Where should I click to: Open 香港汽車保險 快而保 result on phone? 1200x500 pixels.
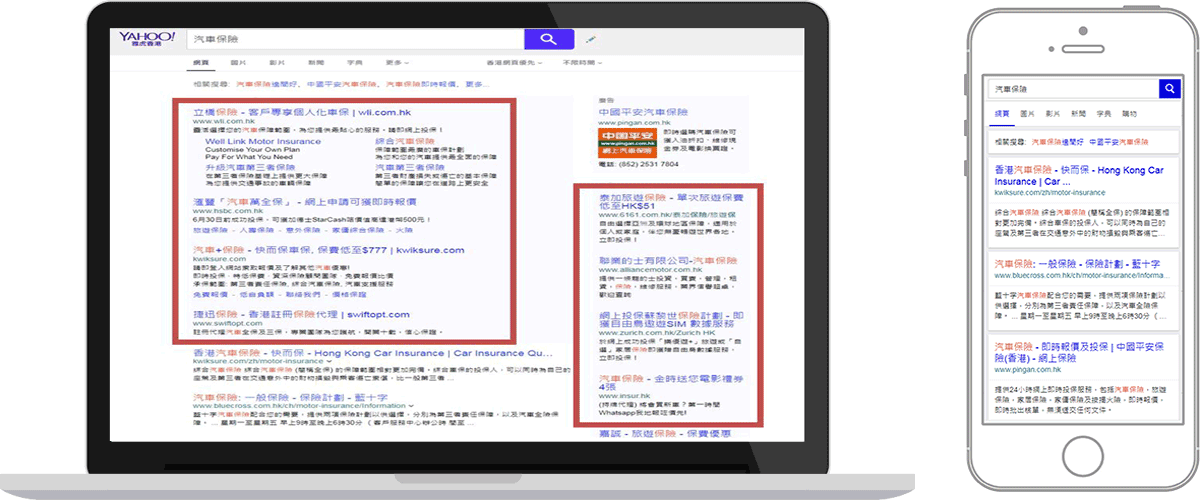[x=1080, y=175]
